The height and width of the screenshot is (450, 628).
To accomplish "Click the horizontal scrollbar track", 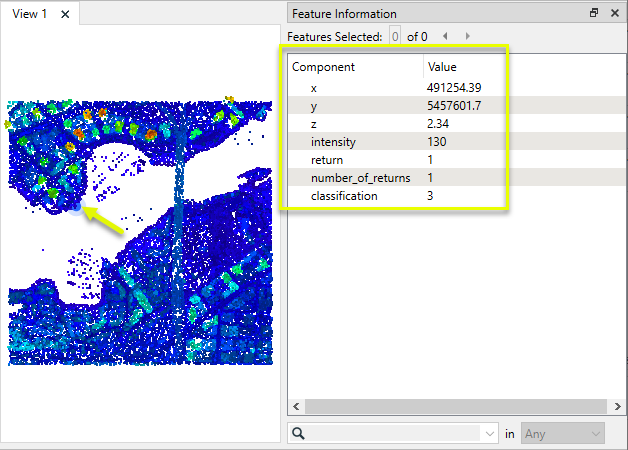I will [x=450, y=406].
